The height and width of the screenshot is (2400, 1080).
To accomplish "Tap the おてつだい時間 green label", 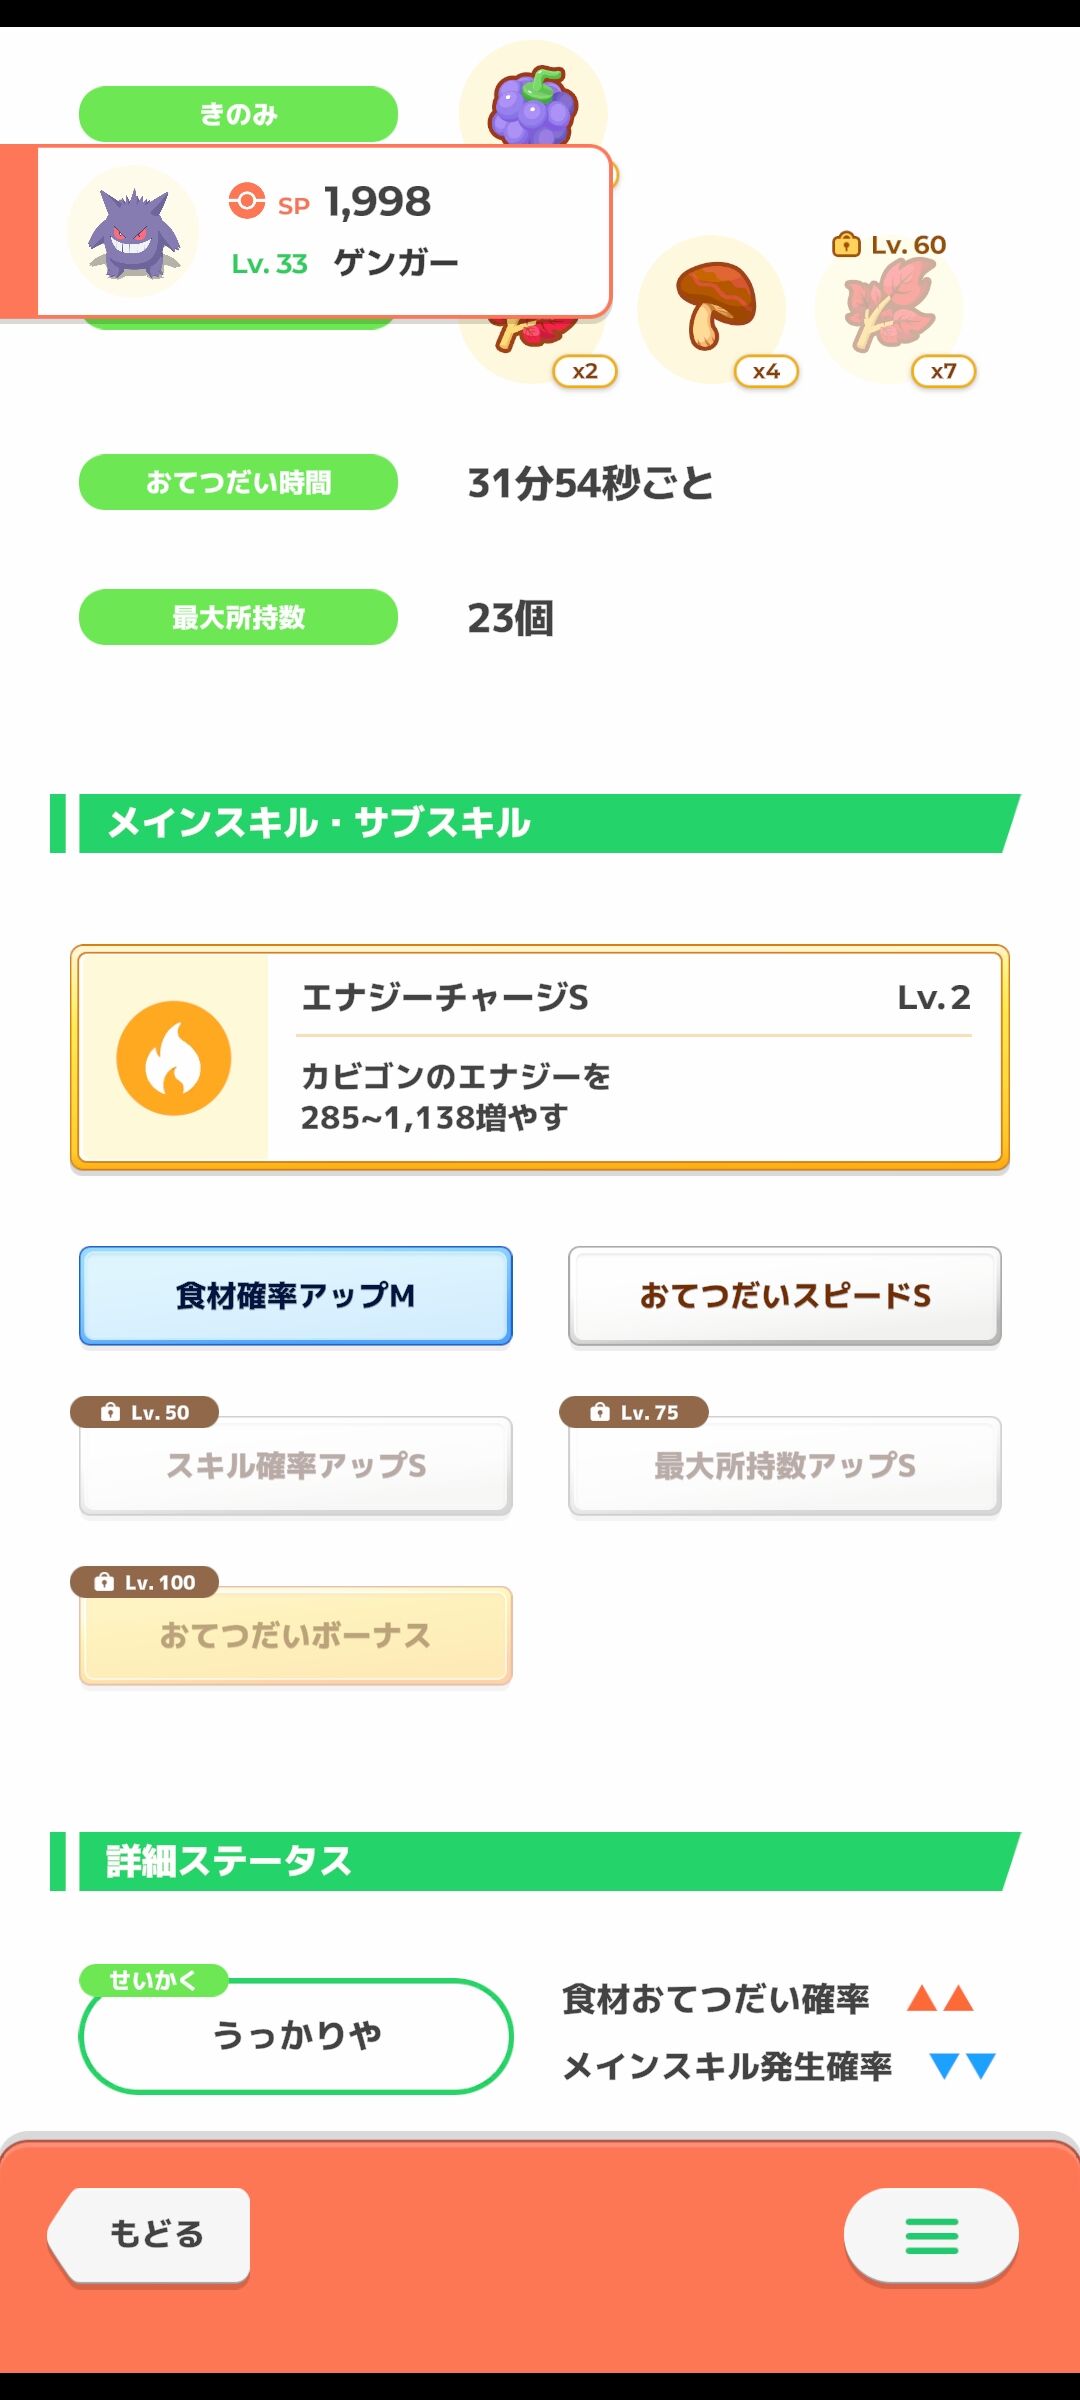I will click(x=238, y=482).
